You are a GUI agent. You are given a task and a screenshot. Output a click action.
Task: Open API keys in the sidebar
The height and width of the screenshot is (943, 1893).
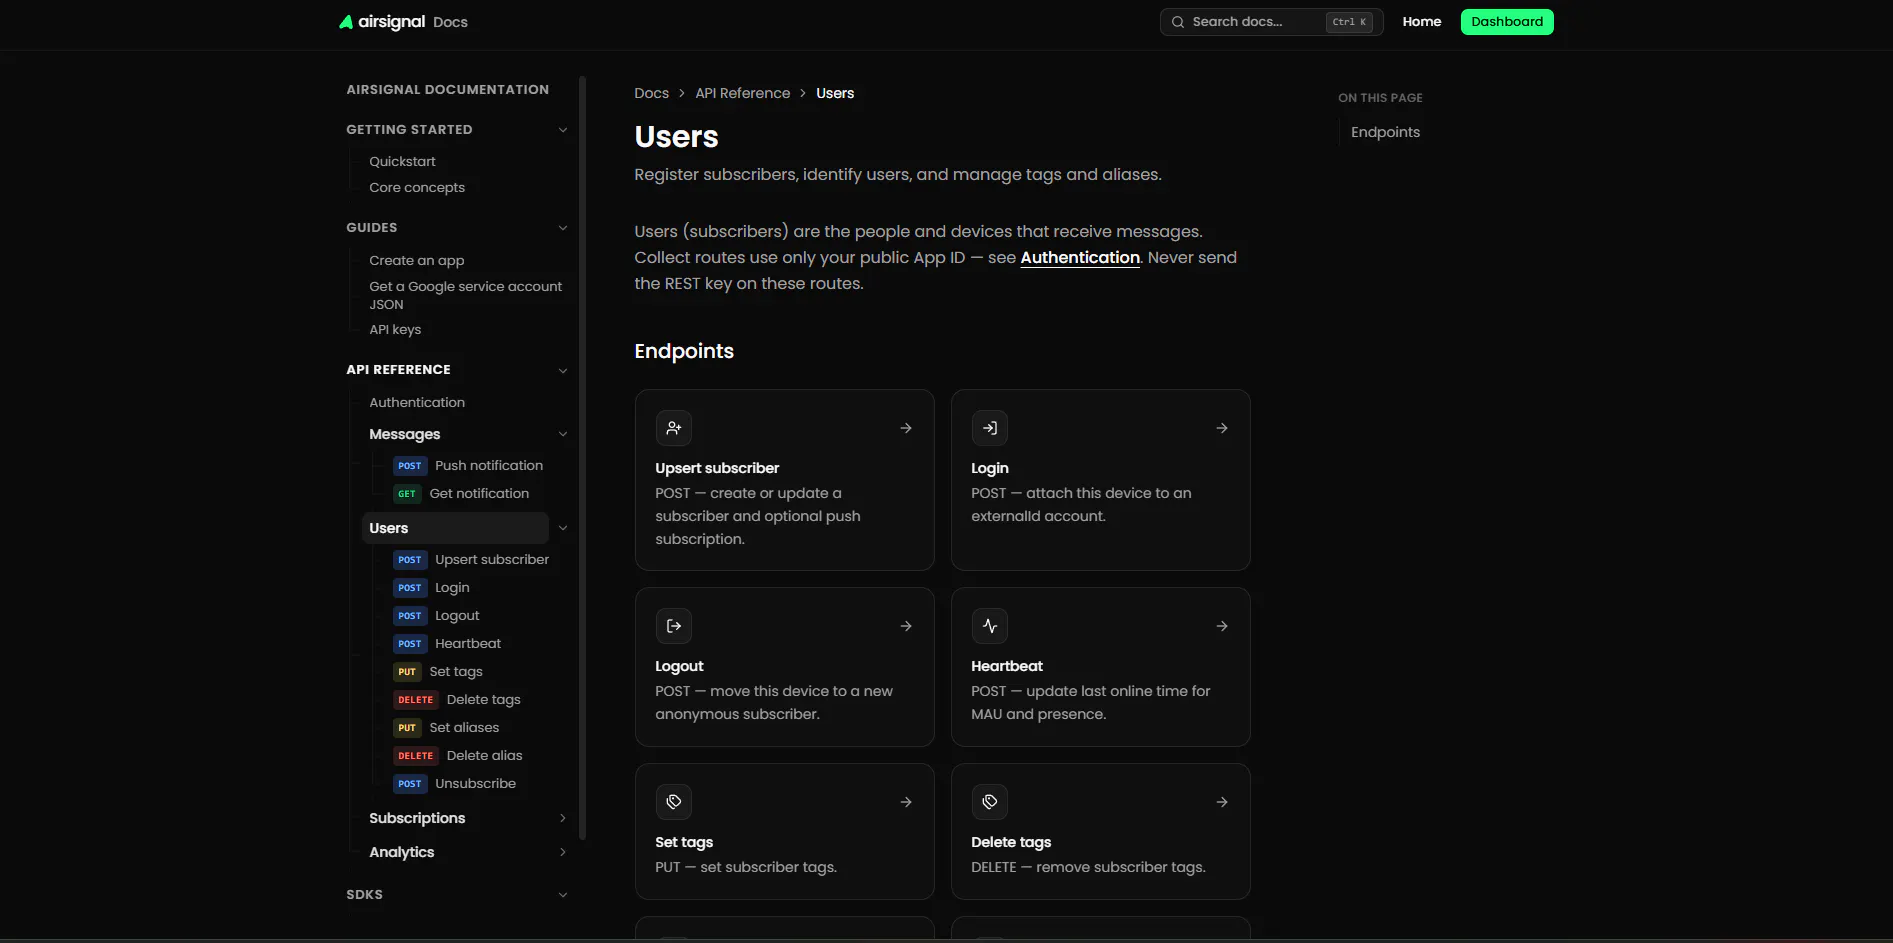pos(395,330)
